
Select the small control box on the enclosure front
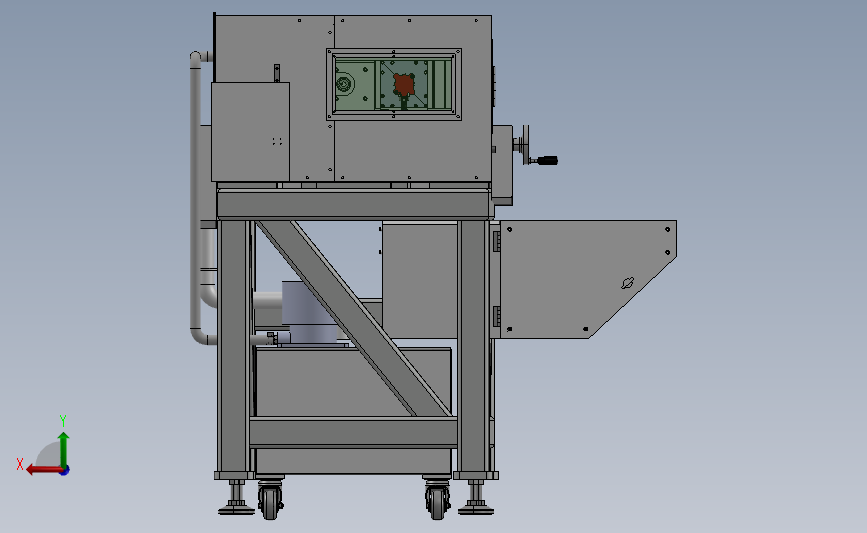pos(250,132)
